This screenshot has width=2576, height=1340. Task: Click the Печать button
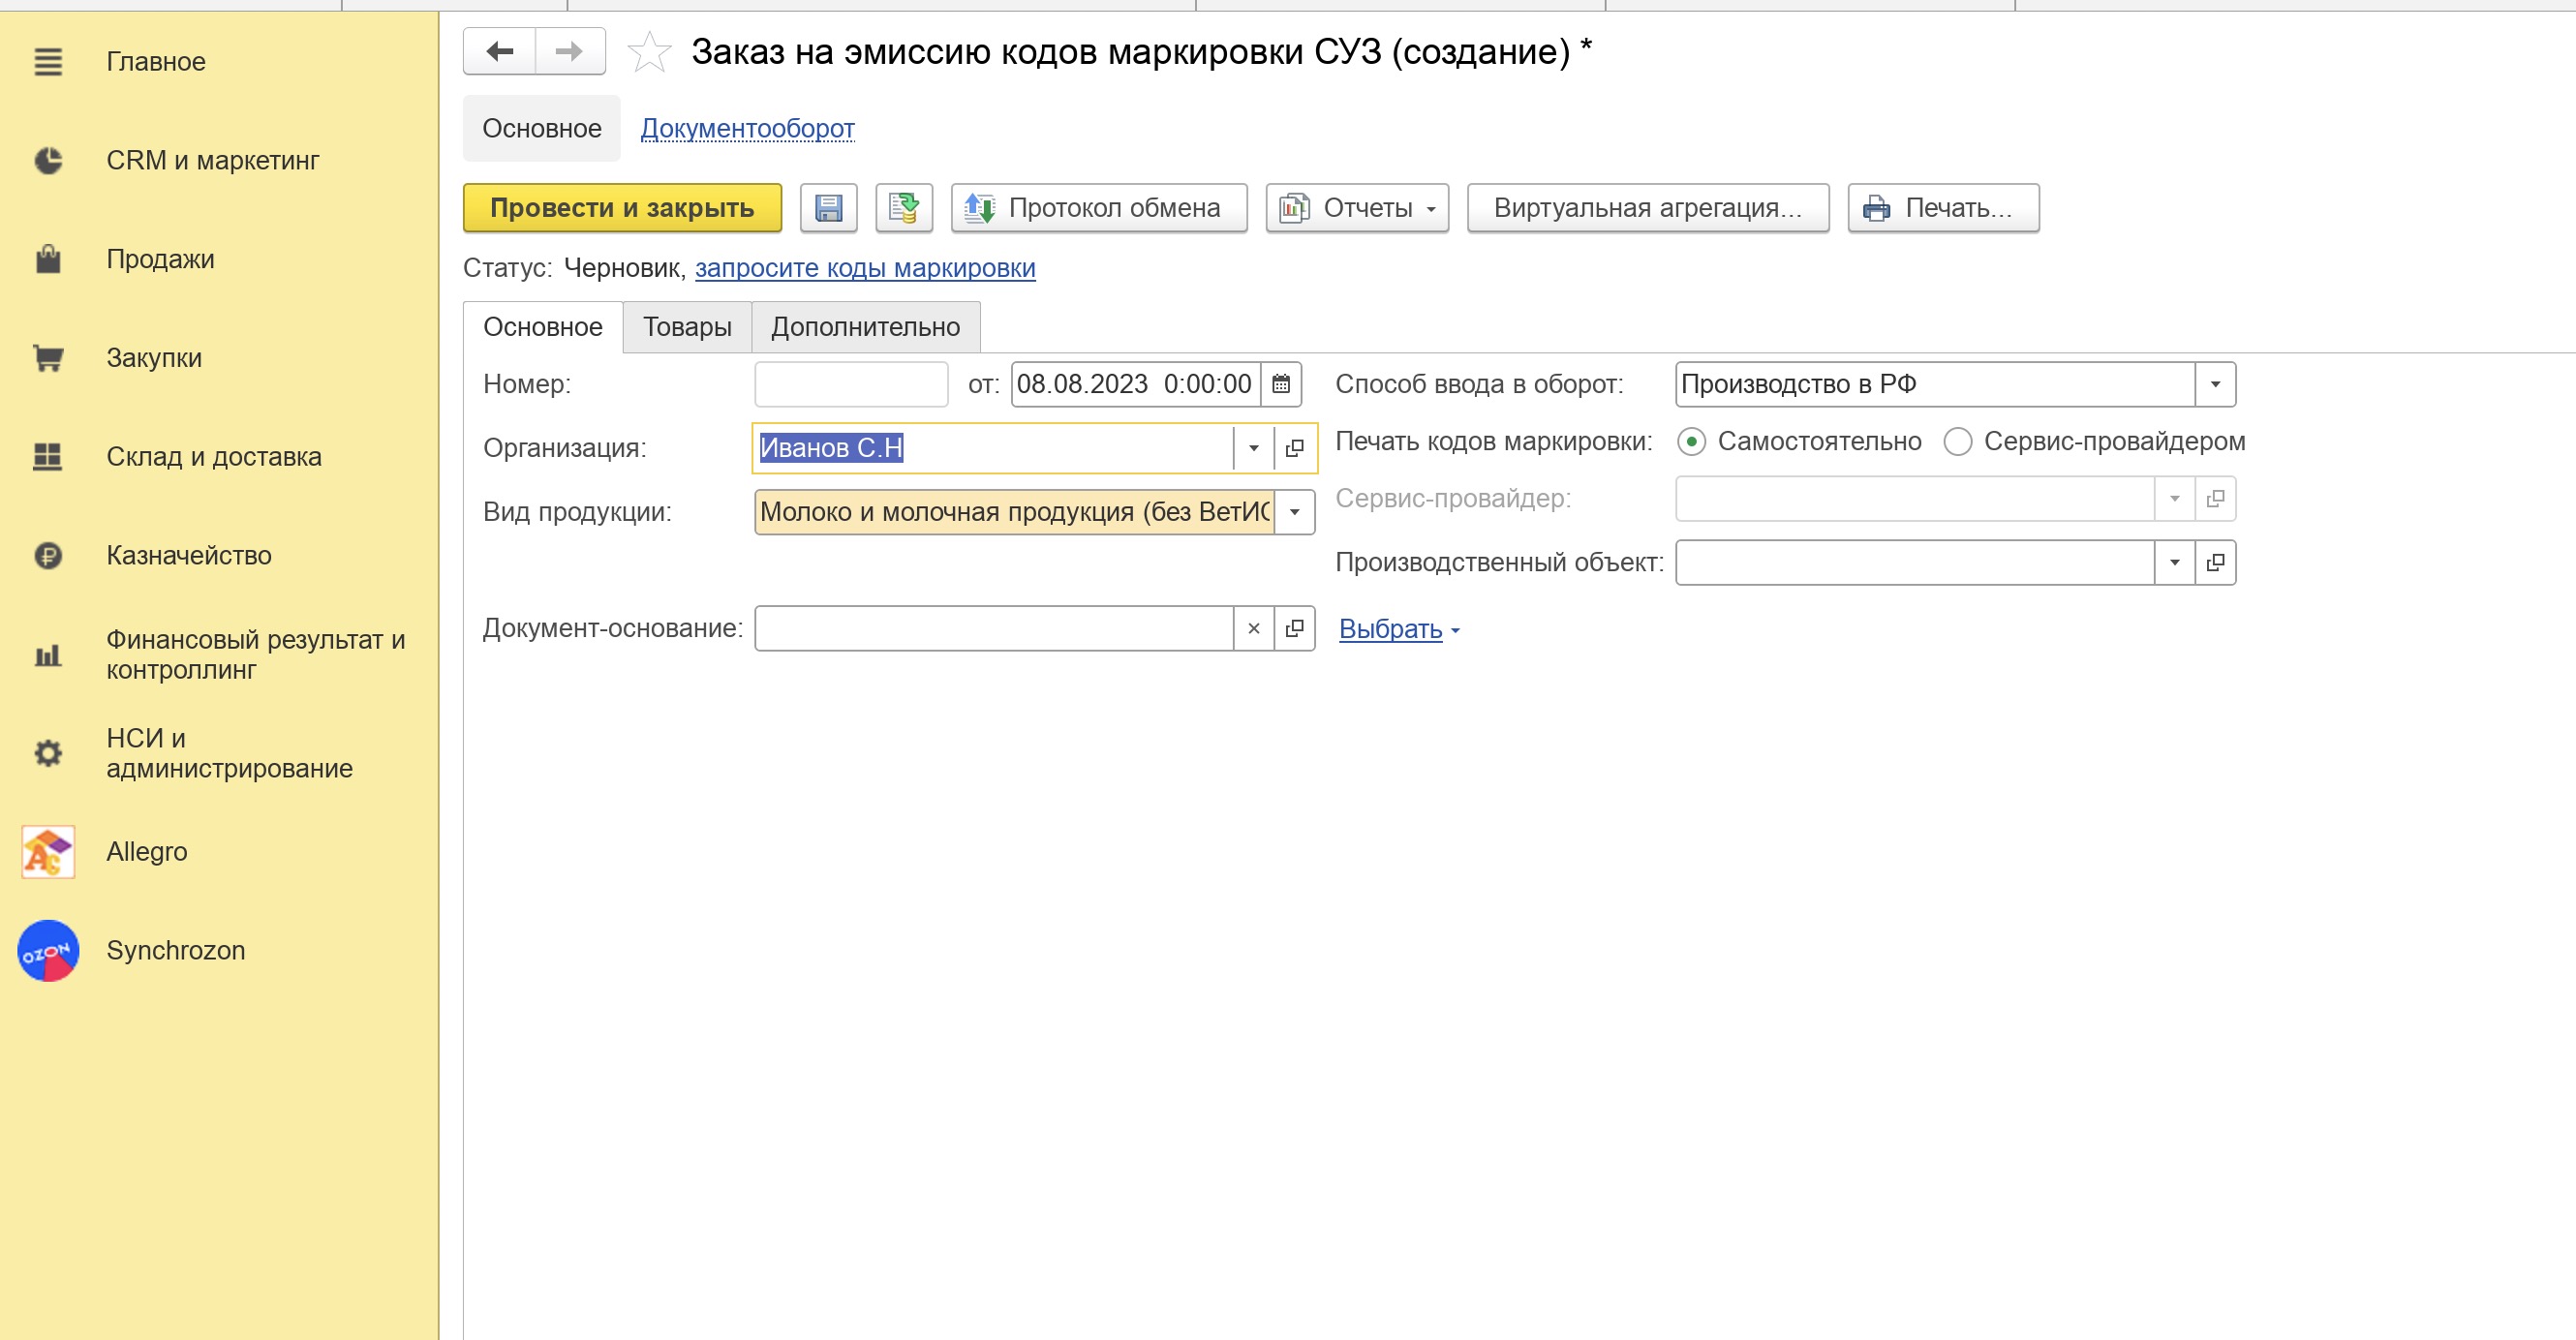coord(1943,208)
